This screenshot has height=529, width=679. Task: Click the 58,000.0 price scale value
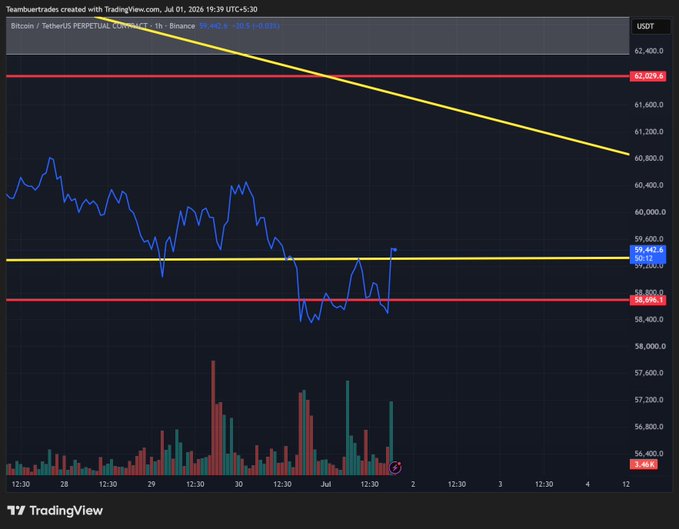point(650,346)
